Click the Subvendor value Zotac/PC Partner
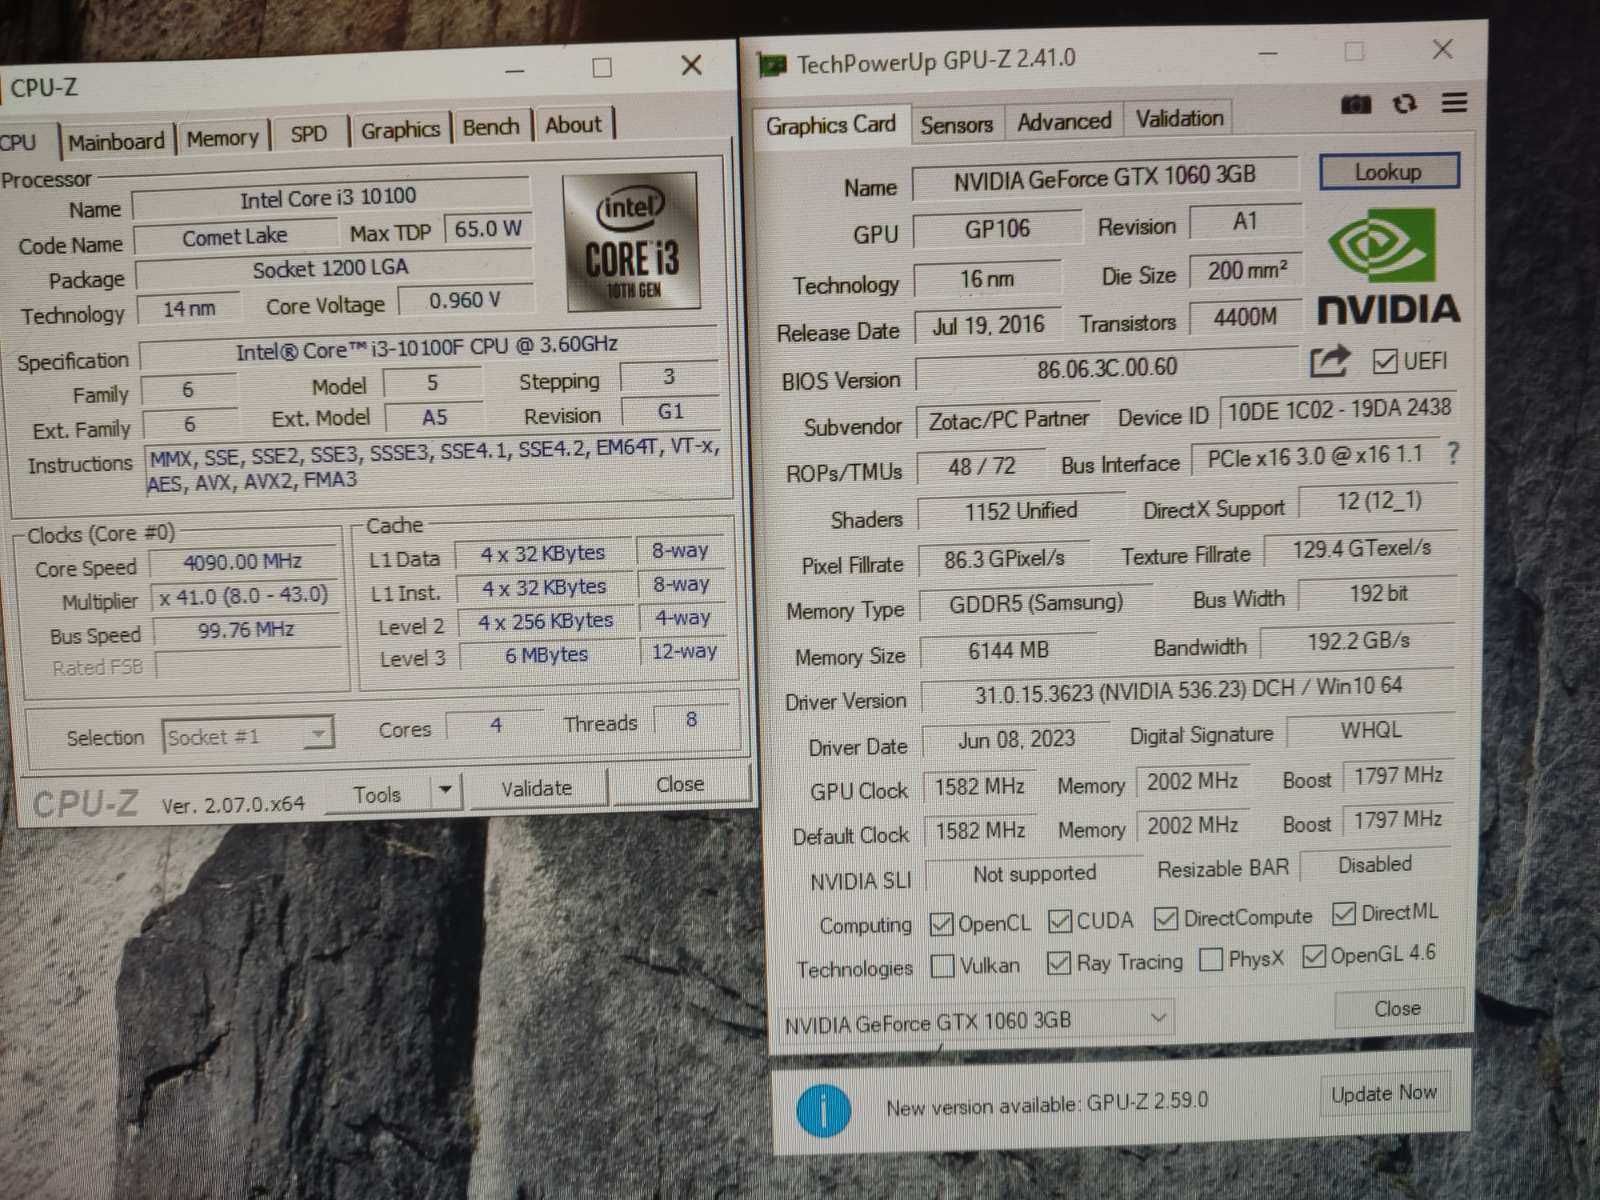The height and width of the screenshot is (1200, 1600). click(1008, 420)
